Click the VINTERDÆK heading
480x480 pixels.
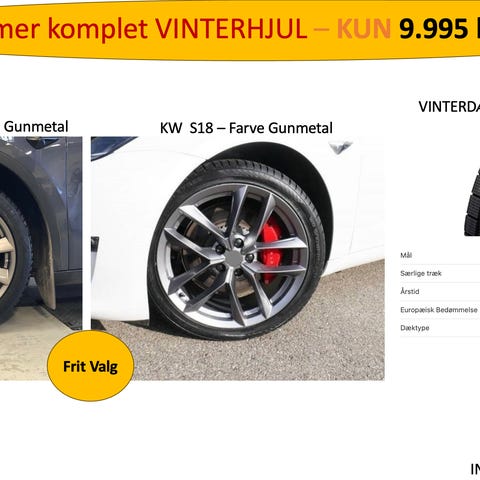[x=449, y=107]
